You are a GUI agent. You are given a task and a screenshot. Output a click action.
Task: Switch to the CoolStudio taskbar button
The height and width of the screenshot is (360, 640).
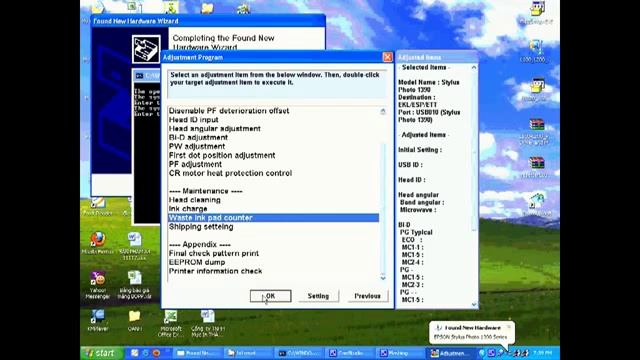point(349,353)
